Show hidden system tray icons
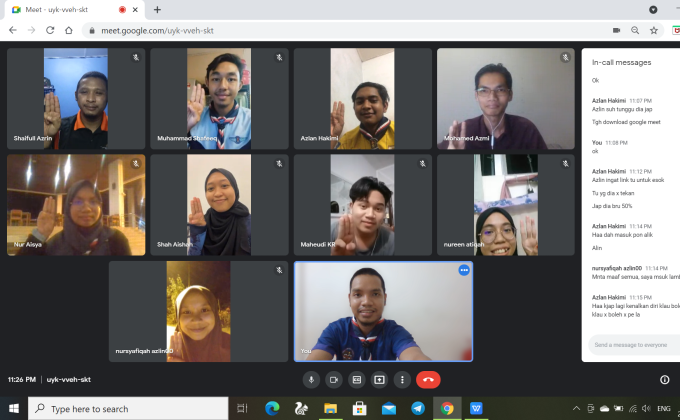Viewport: 680px width, 420px height. click(576, 408)
